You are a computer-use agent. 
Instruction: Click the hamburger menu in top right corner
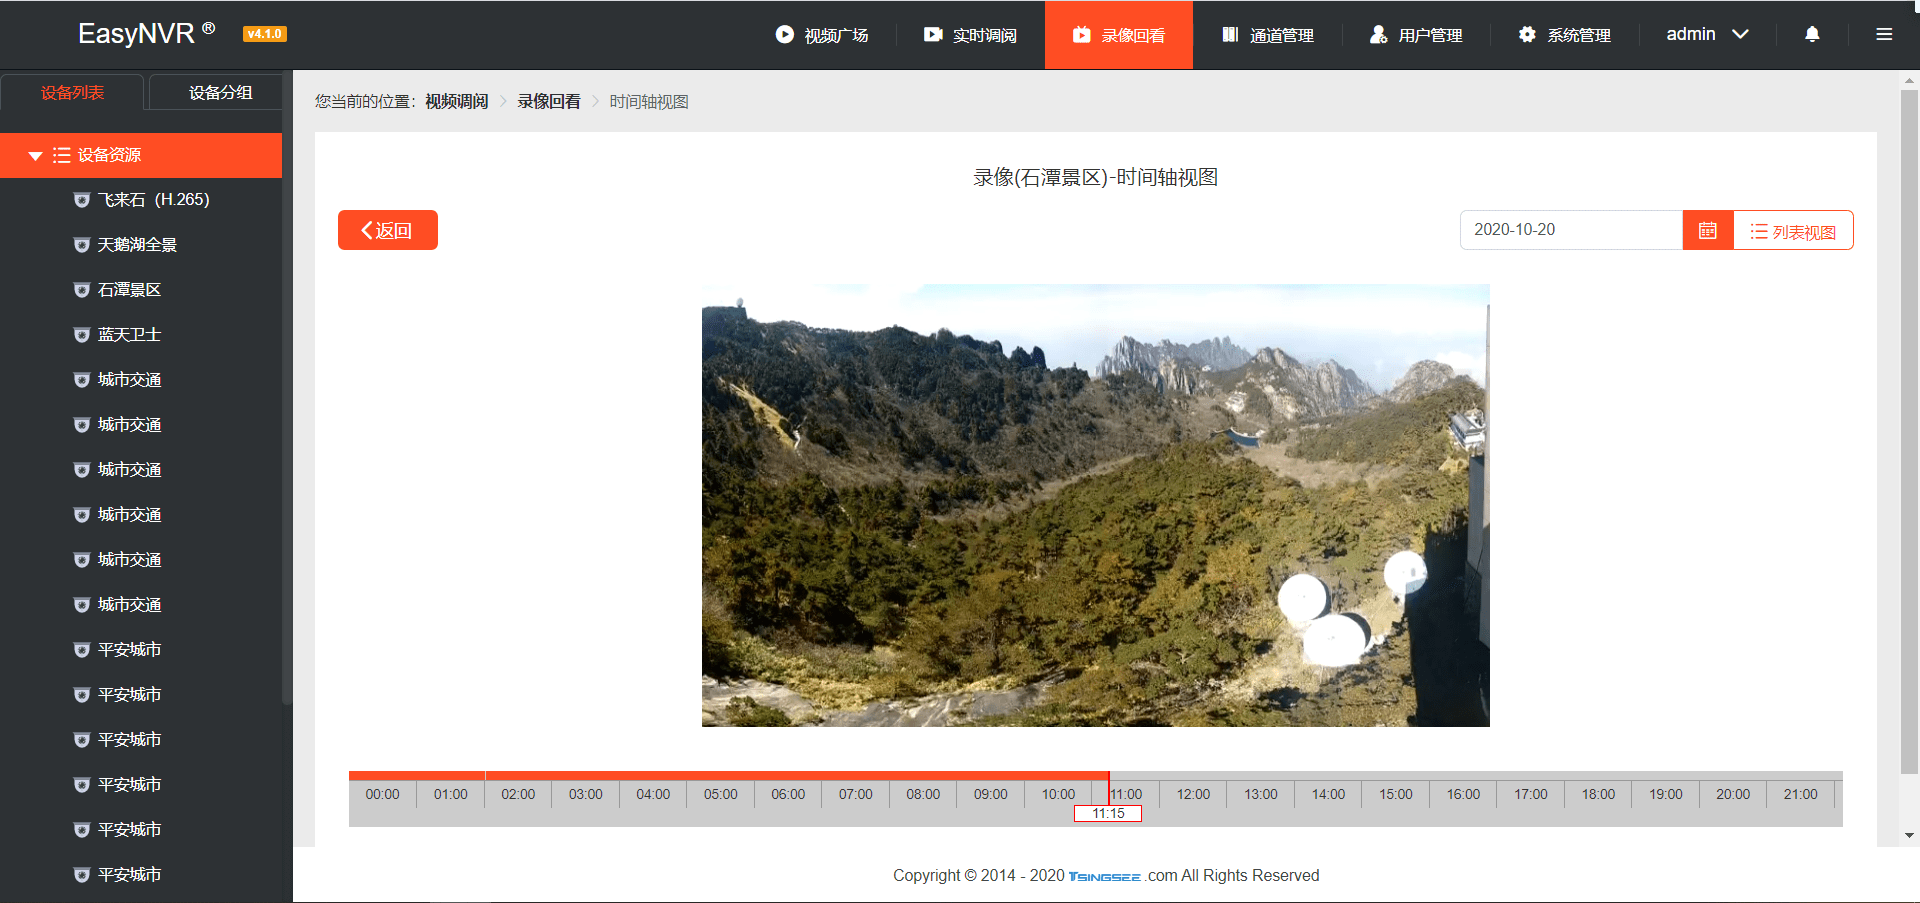(x=1884, y=34)
